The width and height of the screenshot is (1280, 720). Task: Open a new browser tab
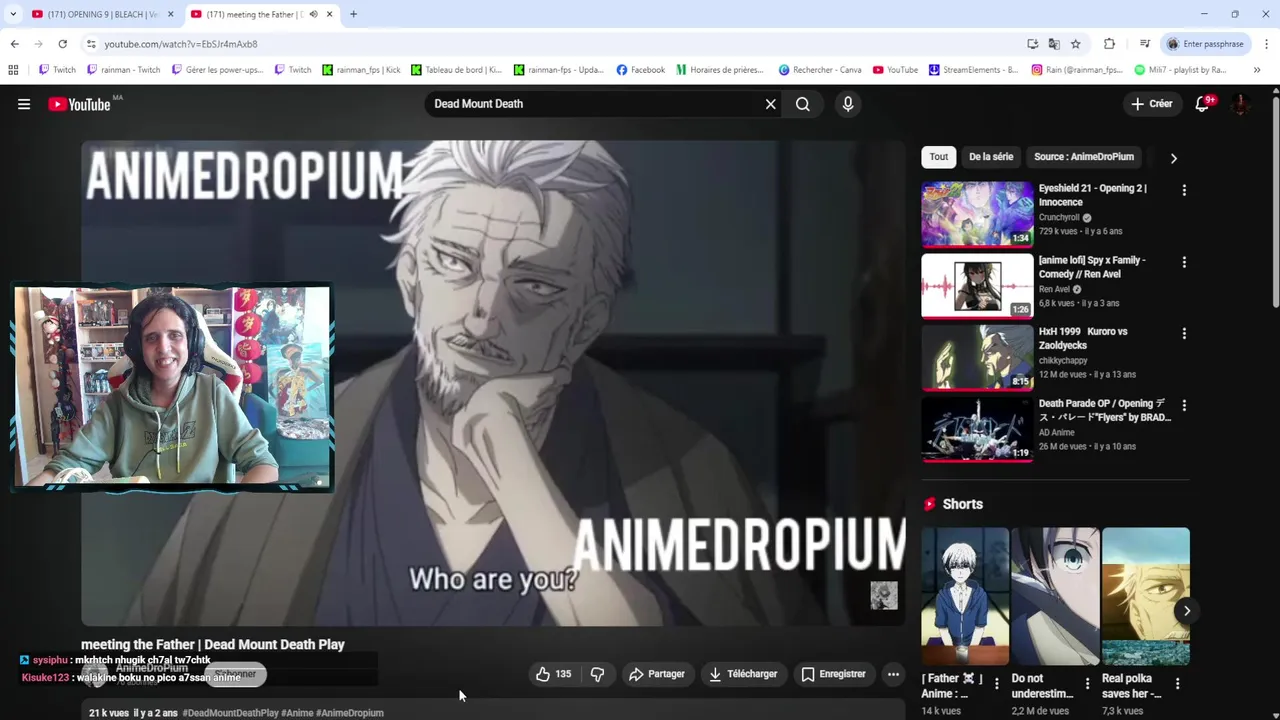(353, 14)
